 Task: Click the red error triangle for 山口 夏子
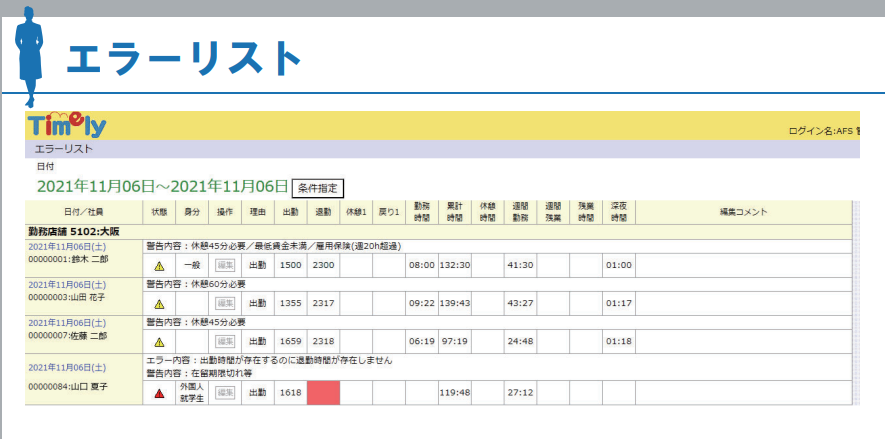pyautogui.click(x=158, y=393)
